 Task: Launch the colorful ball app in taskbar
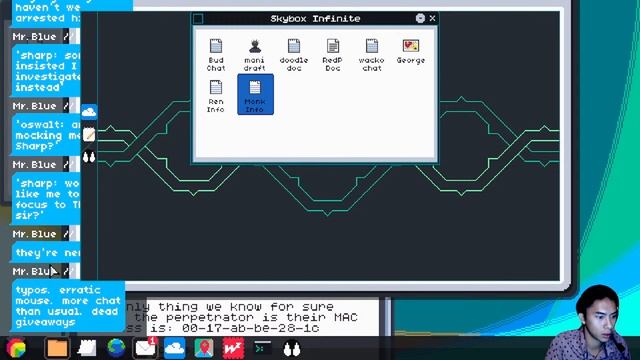pos(16,348)
